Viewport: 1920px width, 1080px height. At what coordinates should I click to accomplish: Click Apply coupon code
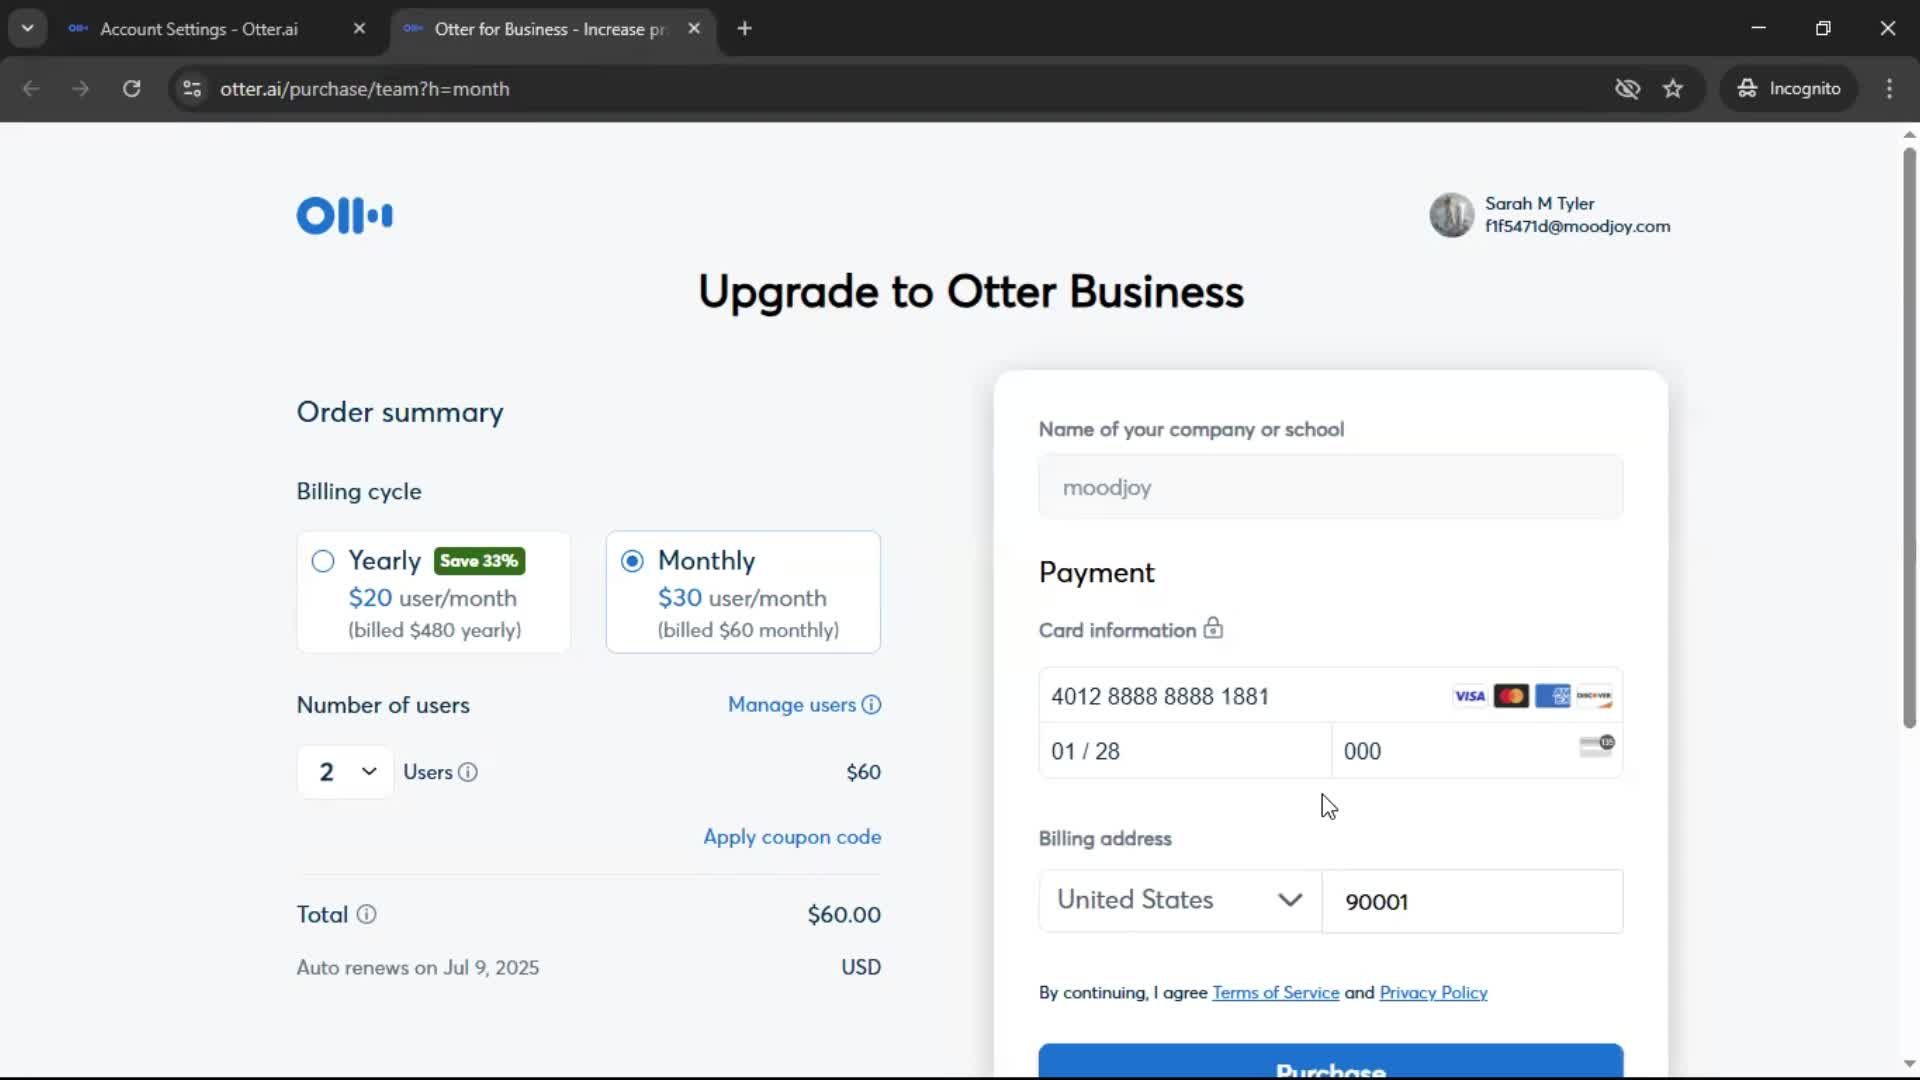[x=792, y=837]
